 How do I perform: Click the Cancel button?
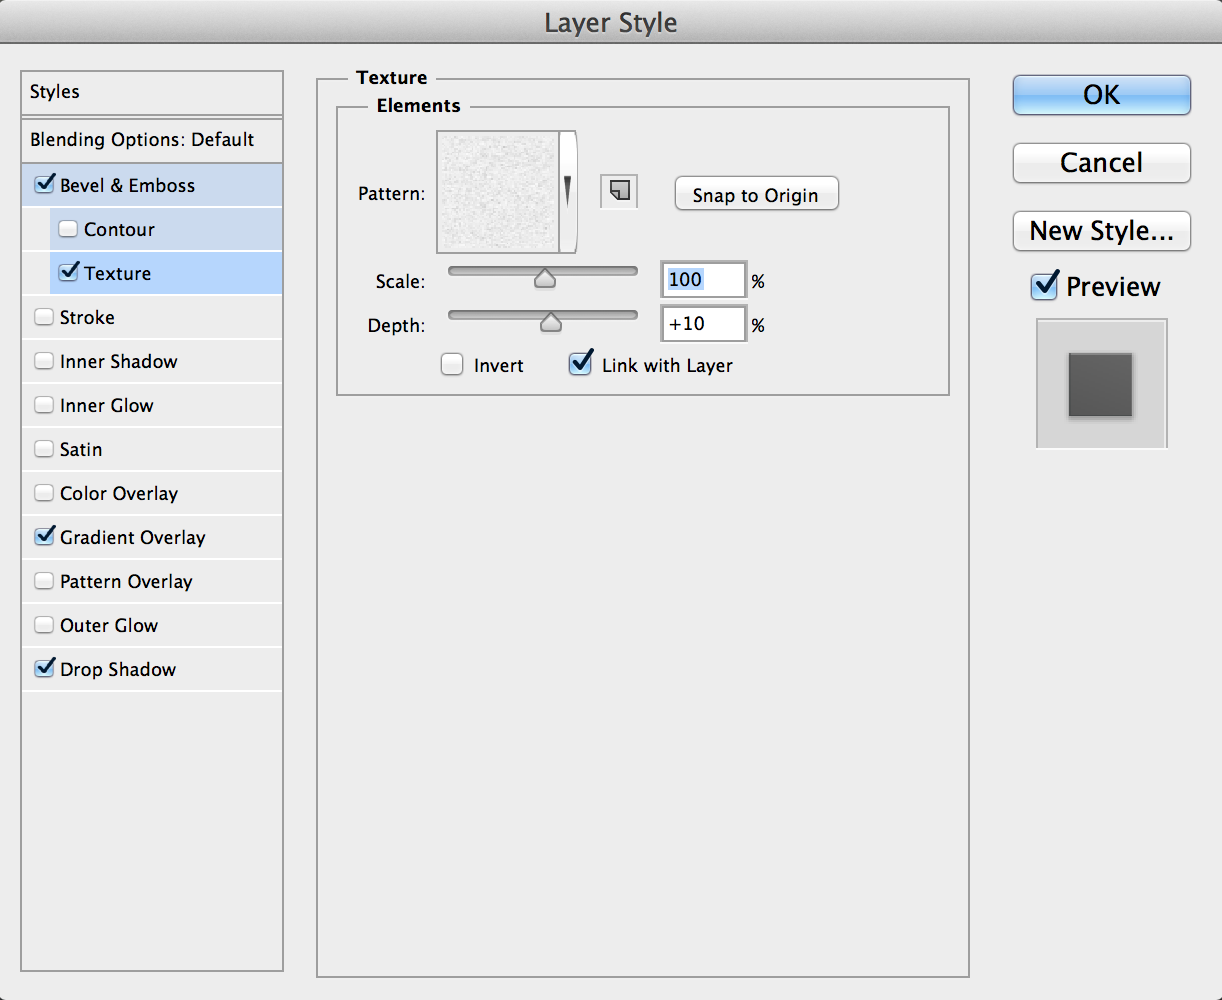(x=1101, y=163)
